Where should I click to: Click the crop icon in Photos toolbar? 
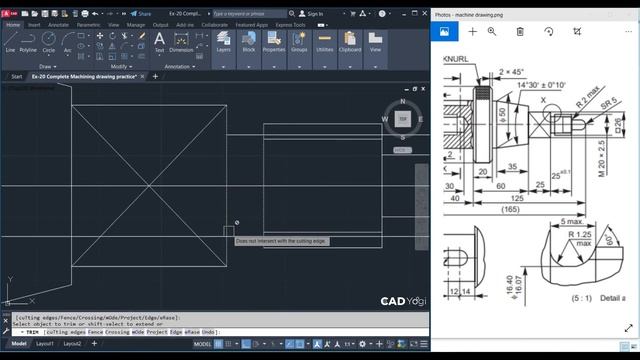point(577,31)
